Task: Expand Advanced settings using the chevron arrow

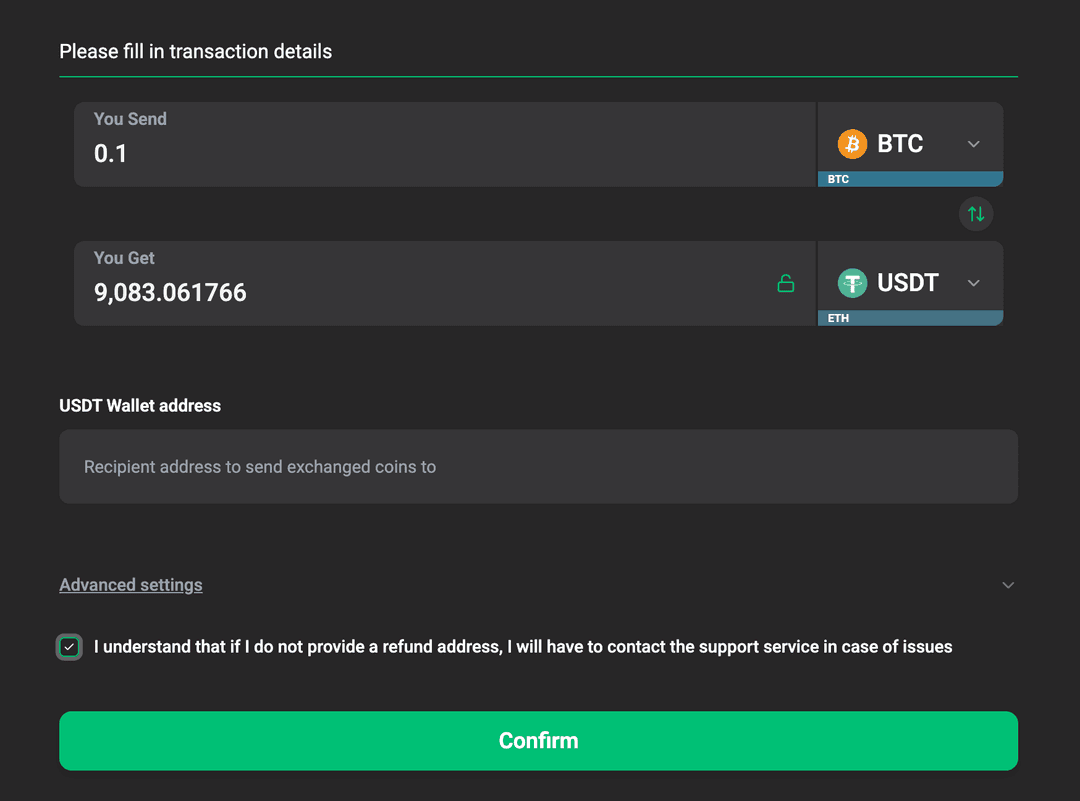Action: point(1008,585)
